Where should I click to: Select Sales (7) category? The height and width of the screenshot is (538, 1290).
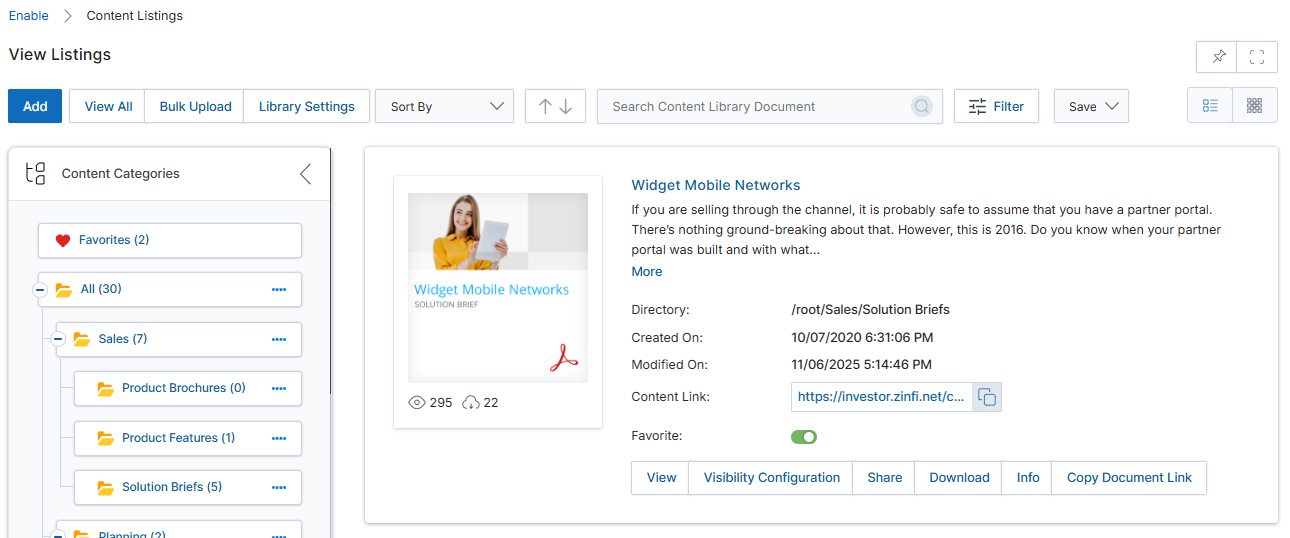pyautogui.click(x=179, y=339)
